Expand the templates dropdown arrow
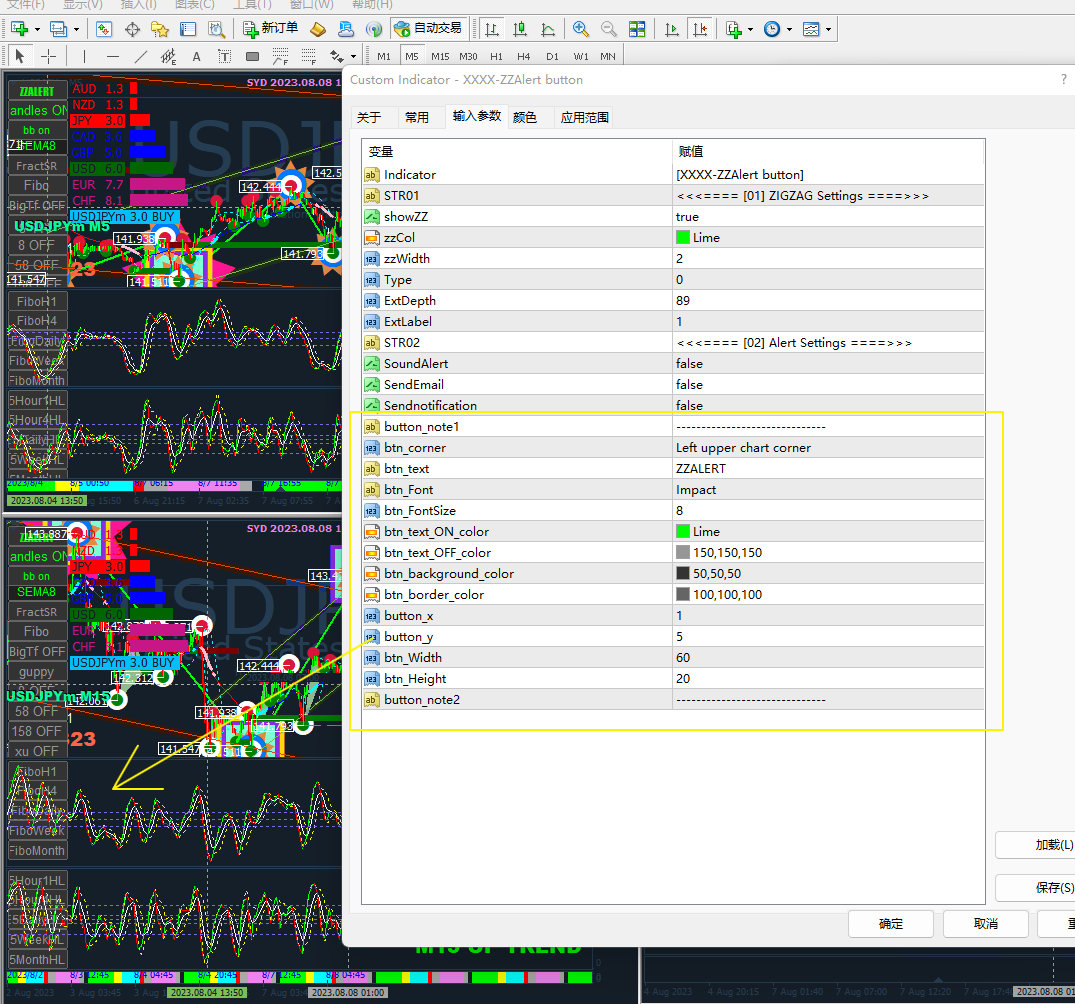Screen dimensions: 1075x1004 click(828, 29)
